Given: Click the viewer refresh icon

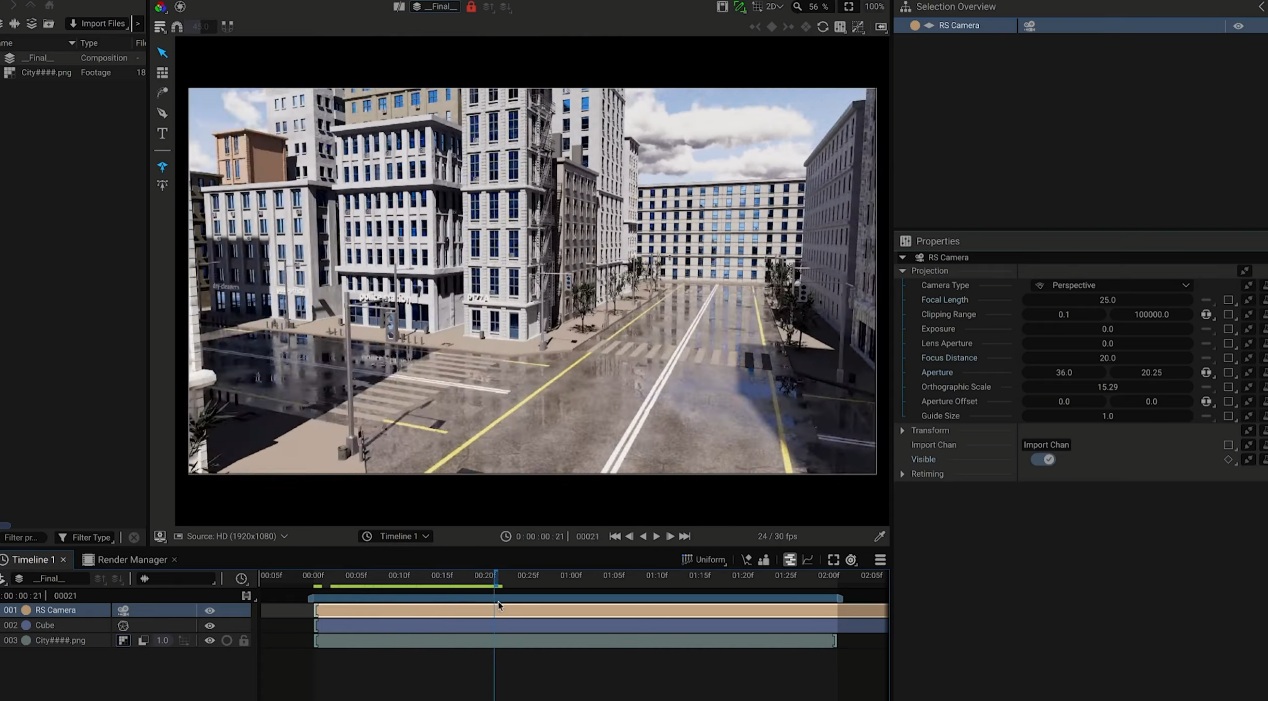Looking at the screenshot, I should coord(823,27).
